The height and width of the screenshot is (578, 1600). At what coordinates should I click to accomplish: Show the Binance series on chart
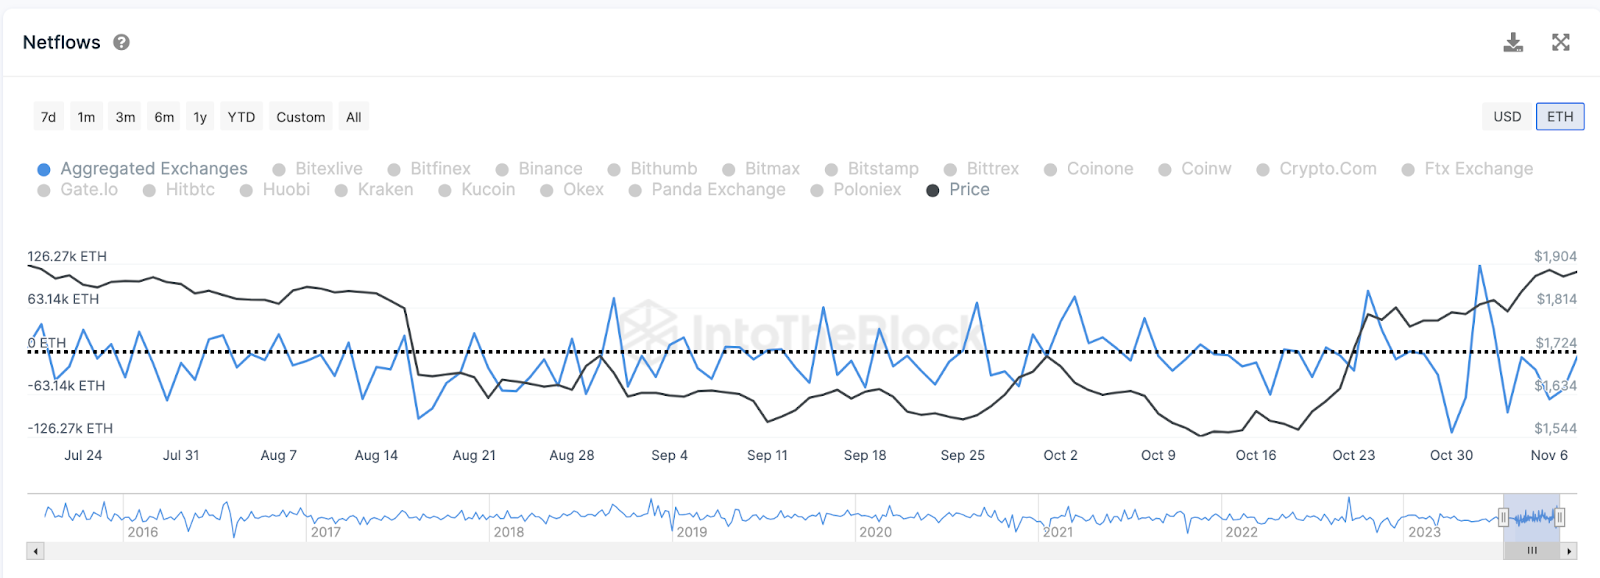coord(549,169)
